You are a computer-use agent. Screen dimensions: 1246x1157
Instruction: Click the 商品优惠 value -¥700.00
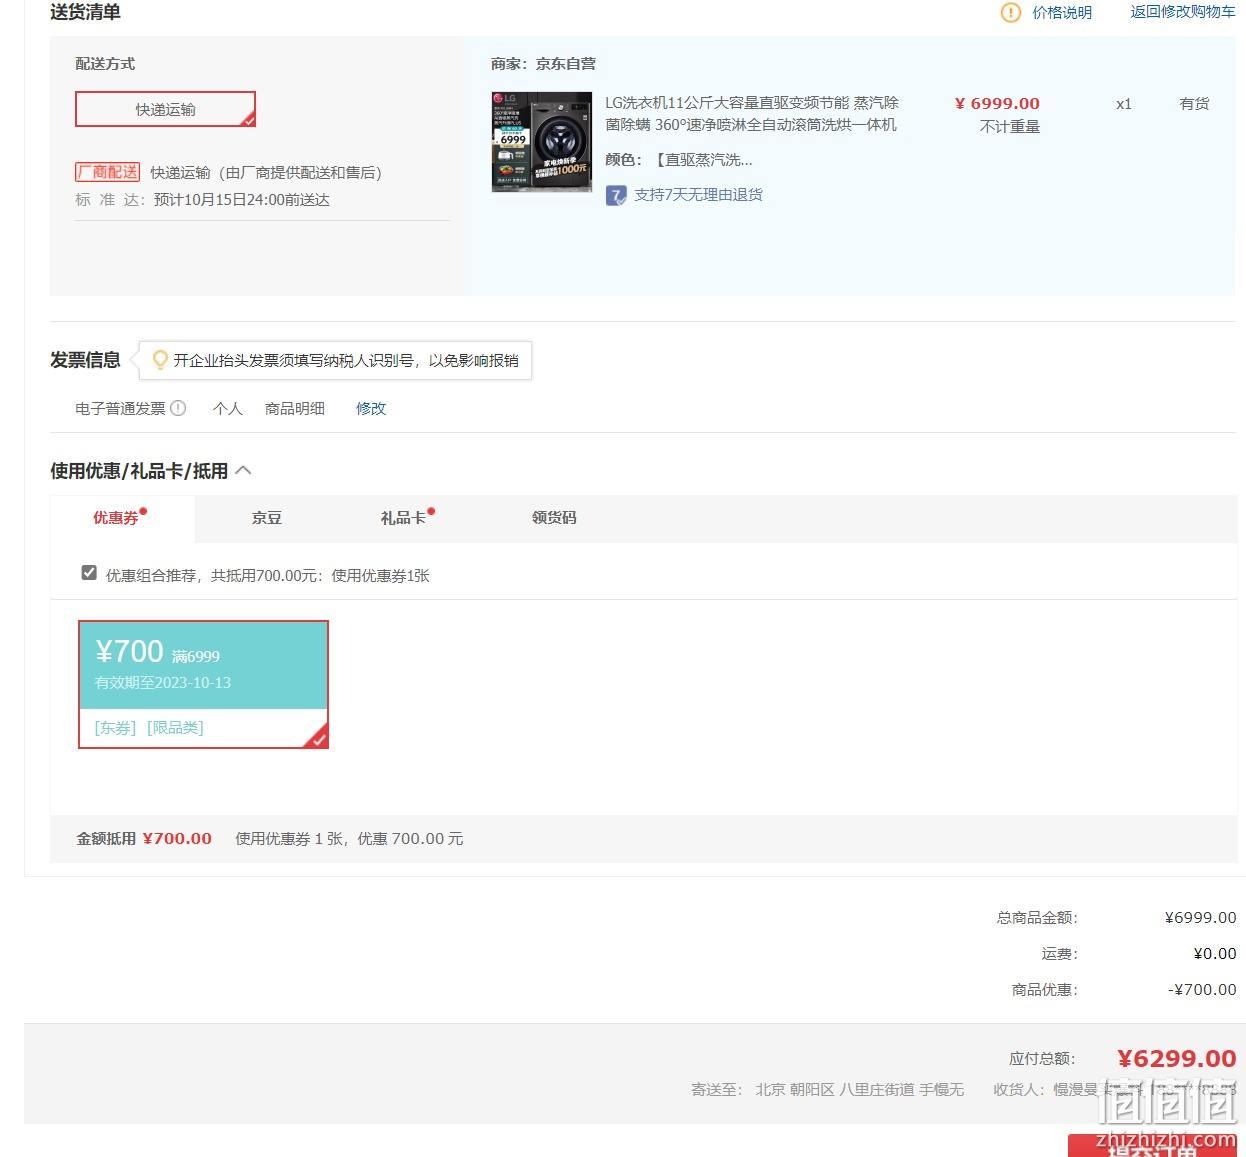(x=1203, y=990)
